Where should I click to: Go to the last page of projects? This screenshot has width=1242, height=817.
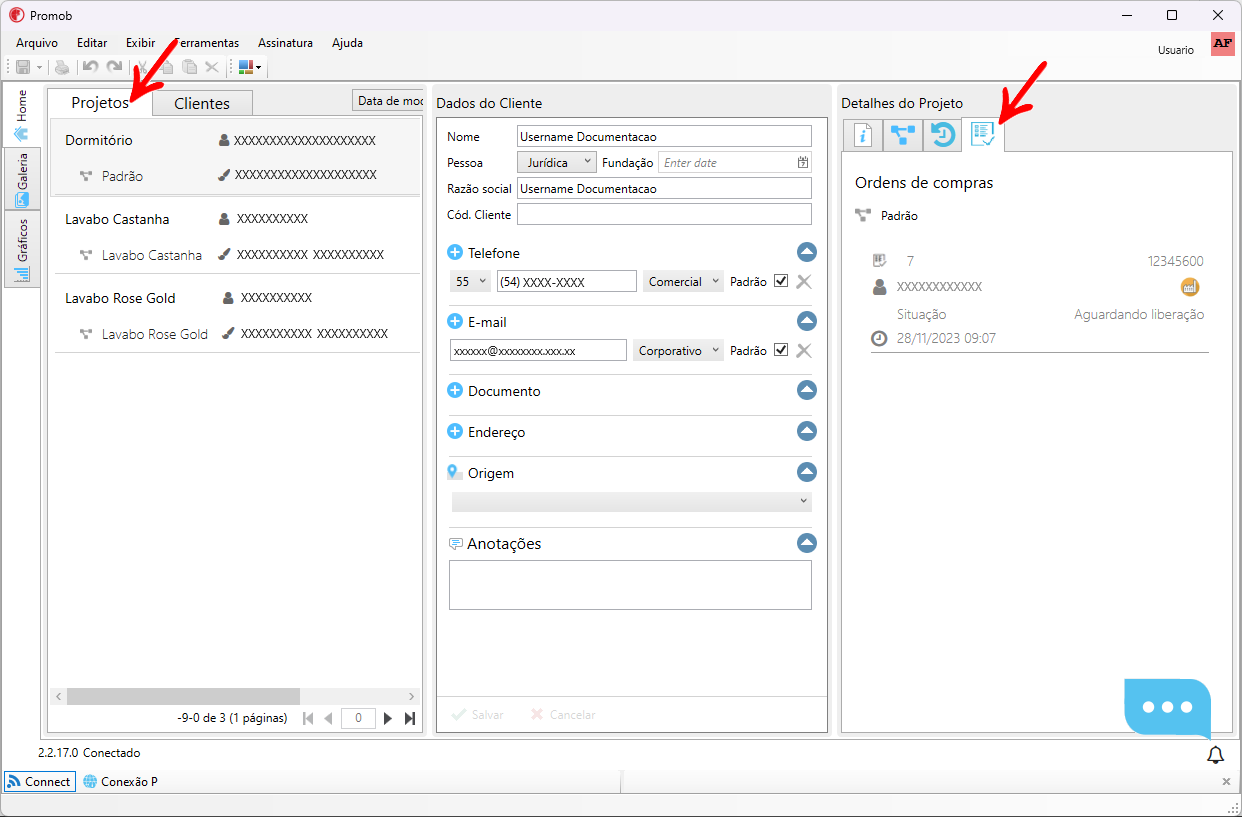coord(410,718)
